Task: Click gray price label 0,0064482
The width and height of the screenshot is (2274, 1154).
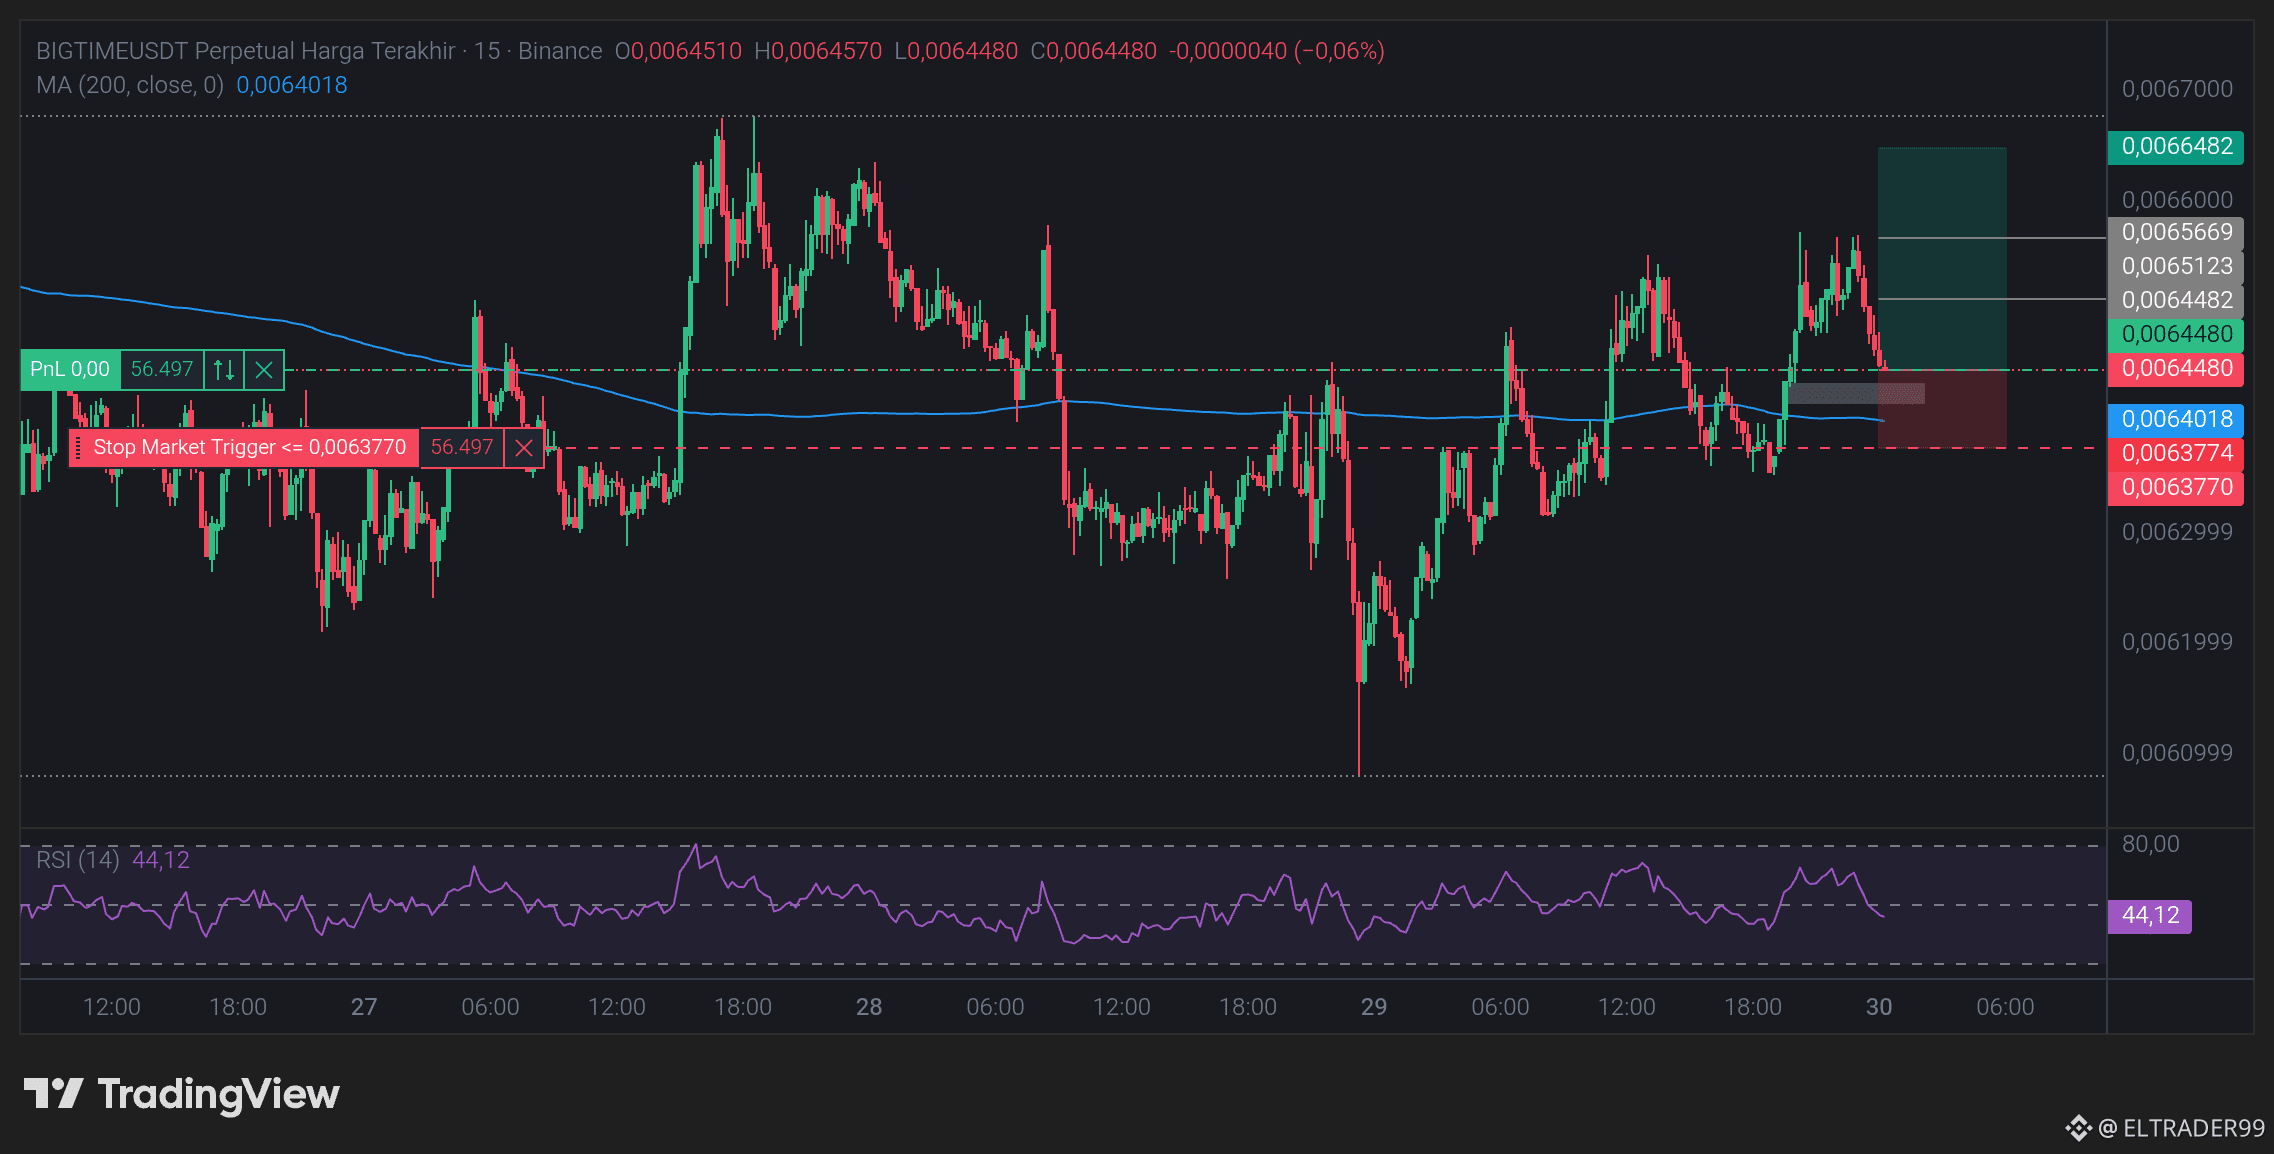Action: [x=2176, y=301]
